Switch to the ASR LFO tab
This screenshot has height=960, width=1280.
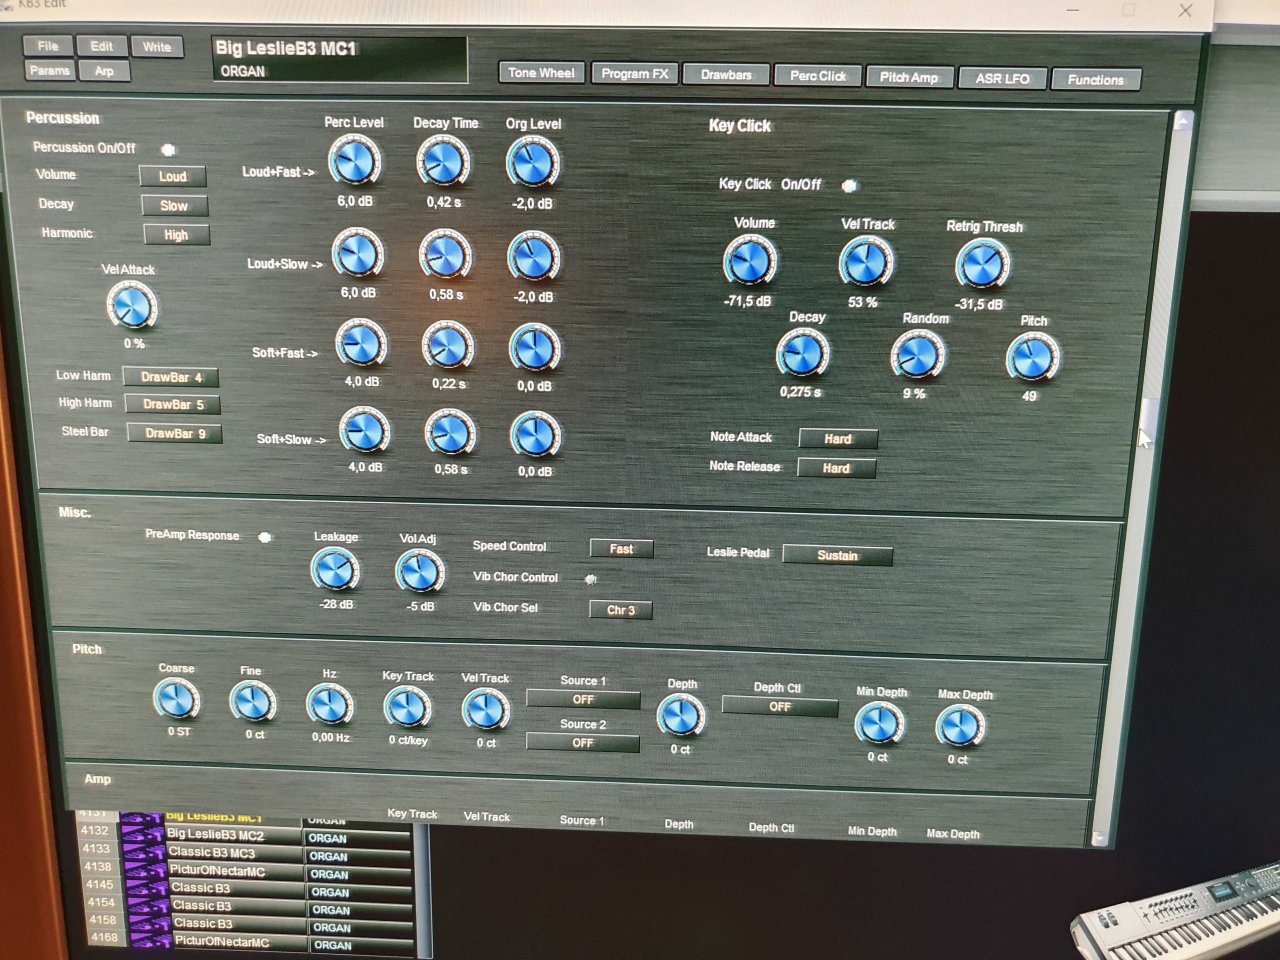(1002, 78)
